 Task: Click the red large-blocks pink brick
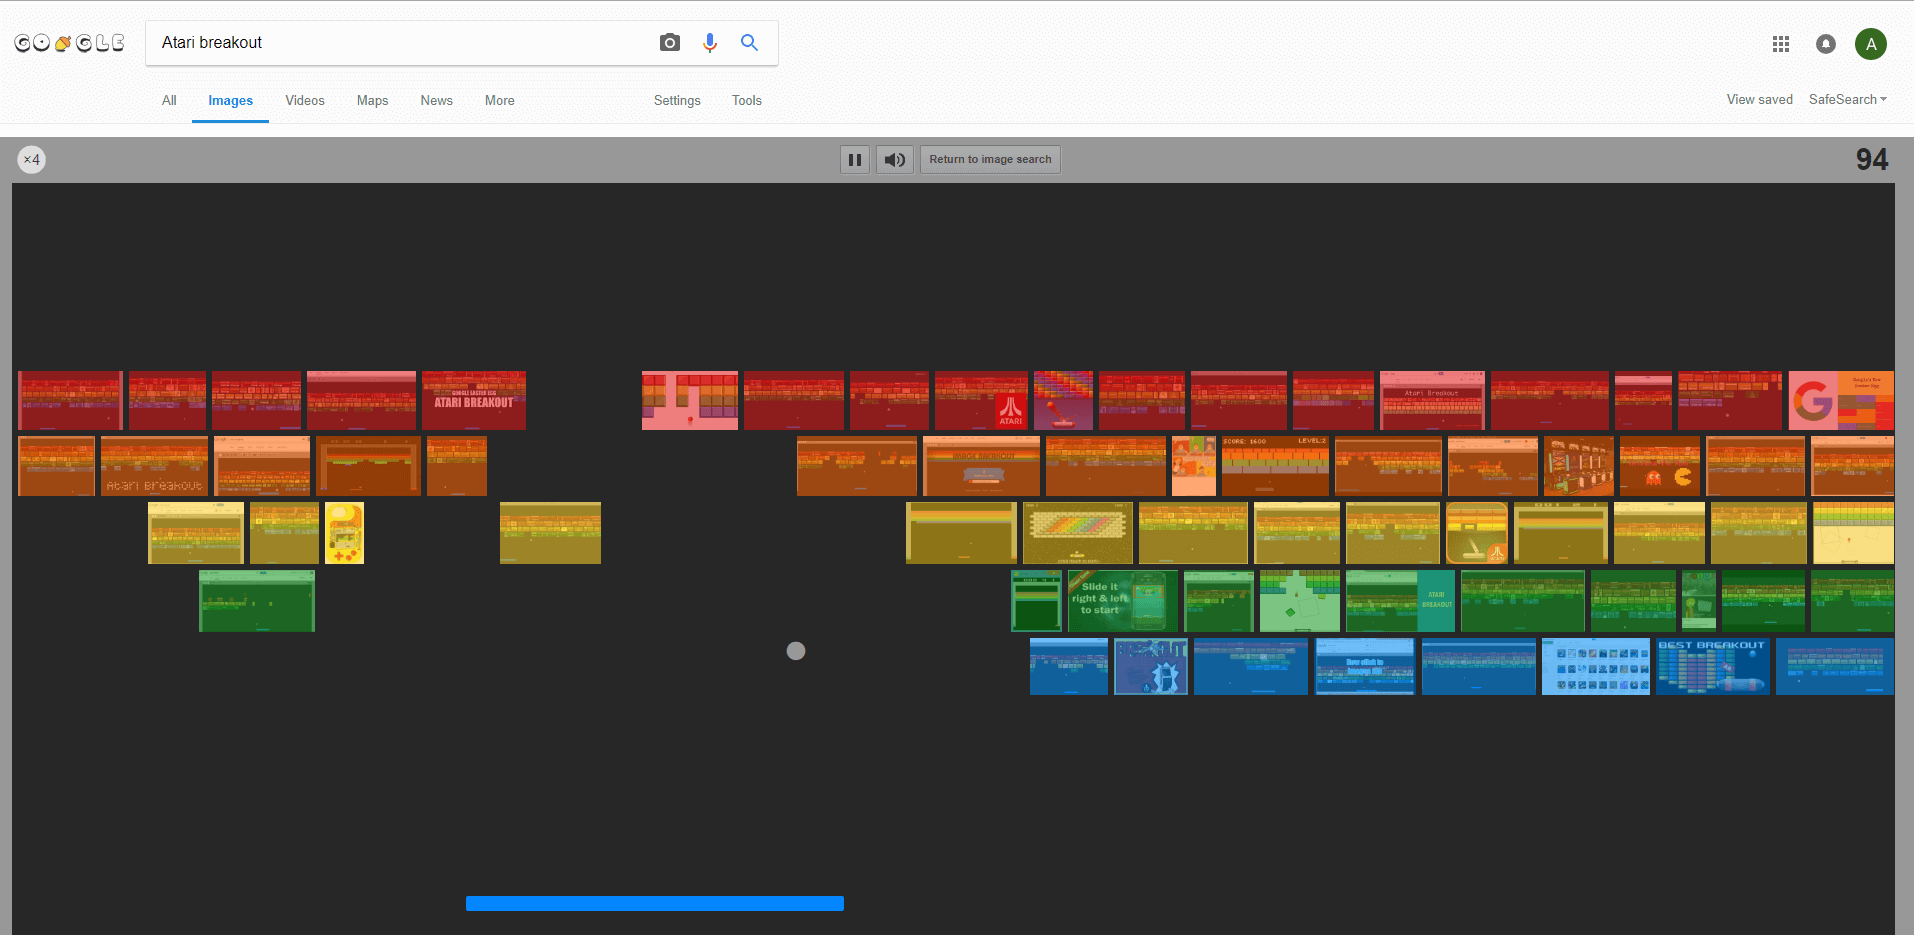pos(690,401)
